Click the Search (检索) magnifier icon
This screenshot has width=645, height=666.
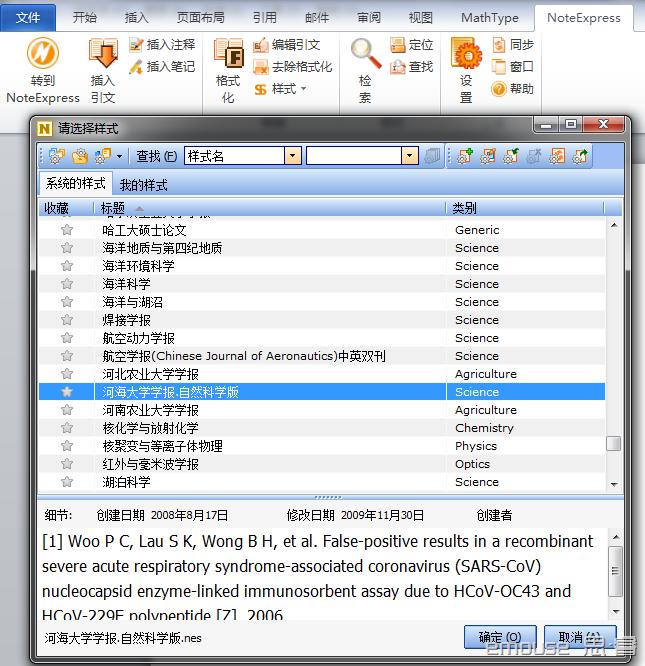[366, 53]
